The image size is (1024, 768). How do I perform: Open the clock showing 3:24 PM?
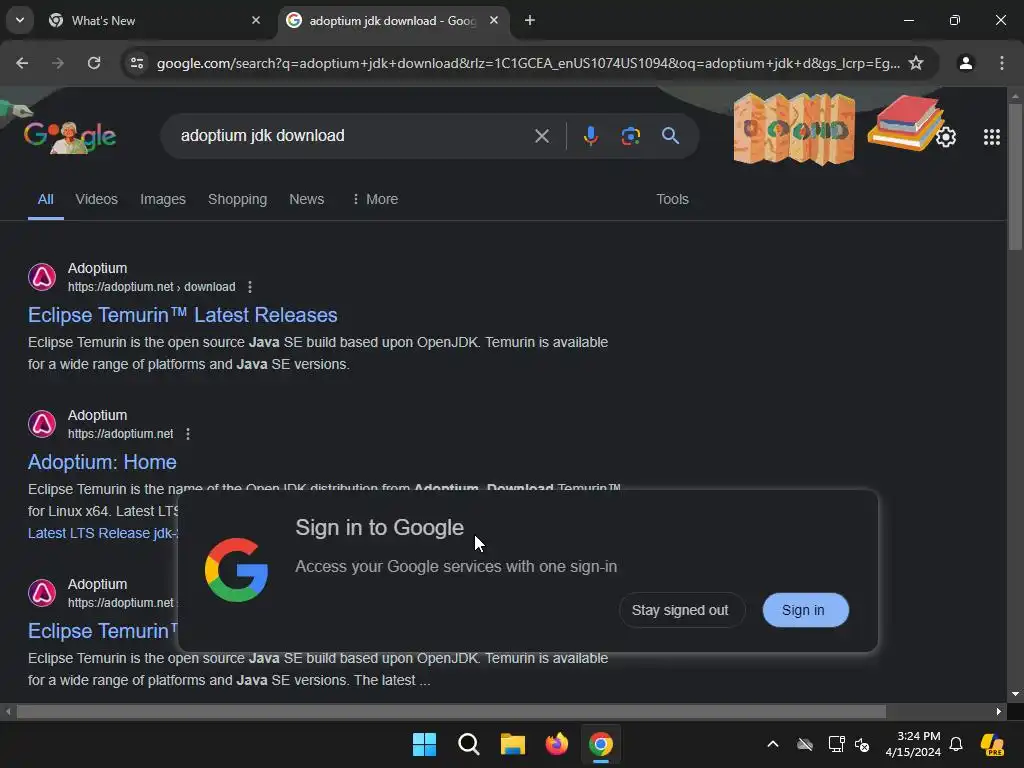coord(913,744)
